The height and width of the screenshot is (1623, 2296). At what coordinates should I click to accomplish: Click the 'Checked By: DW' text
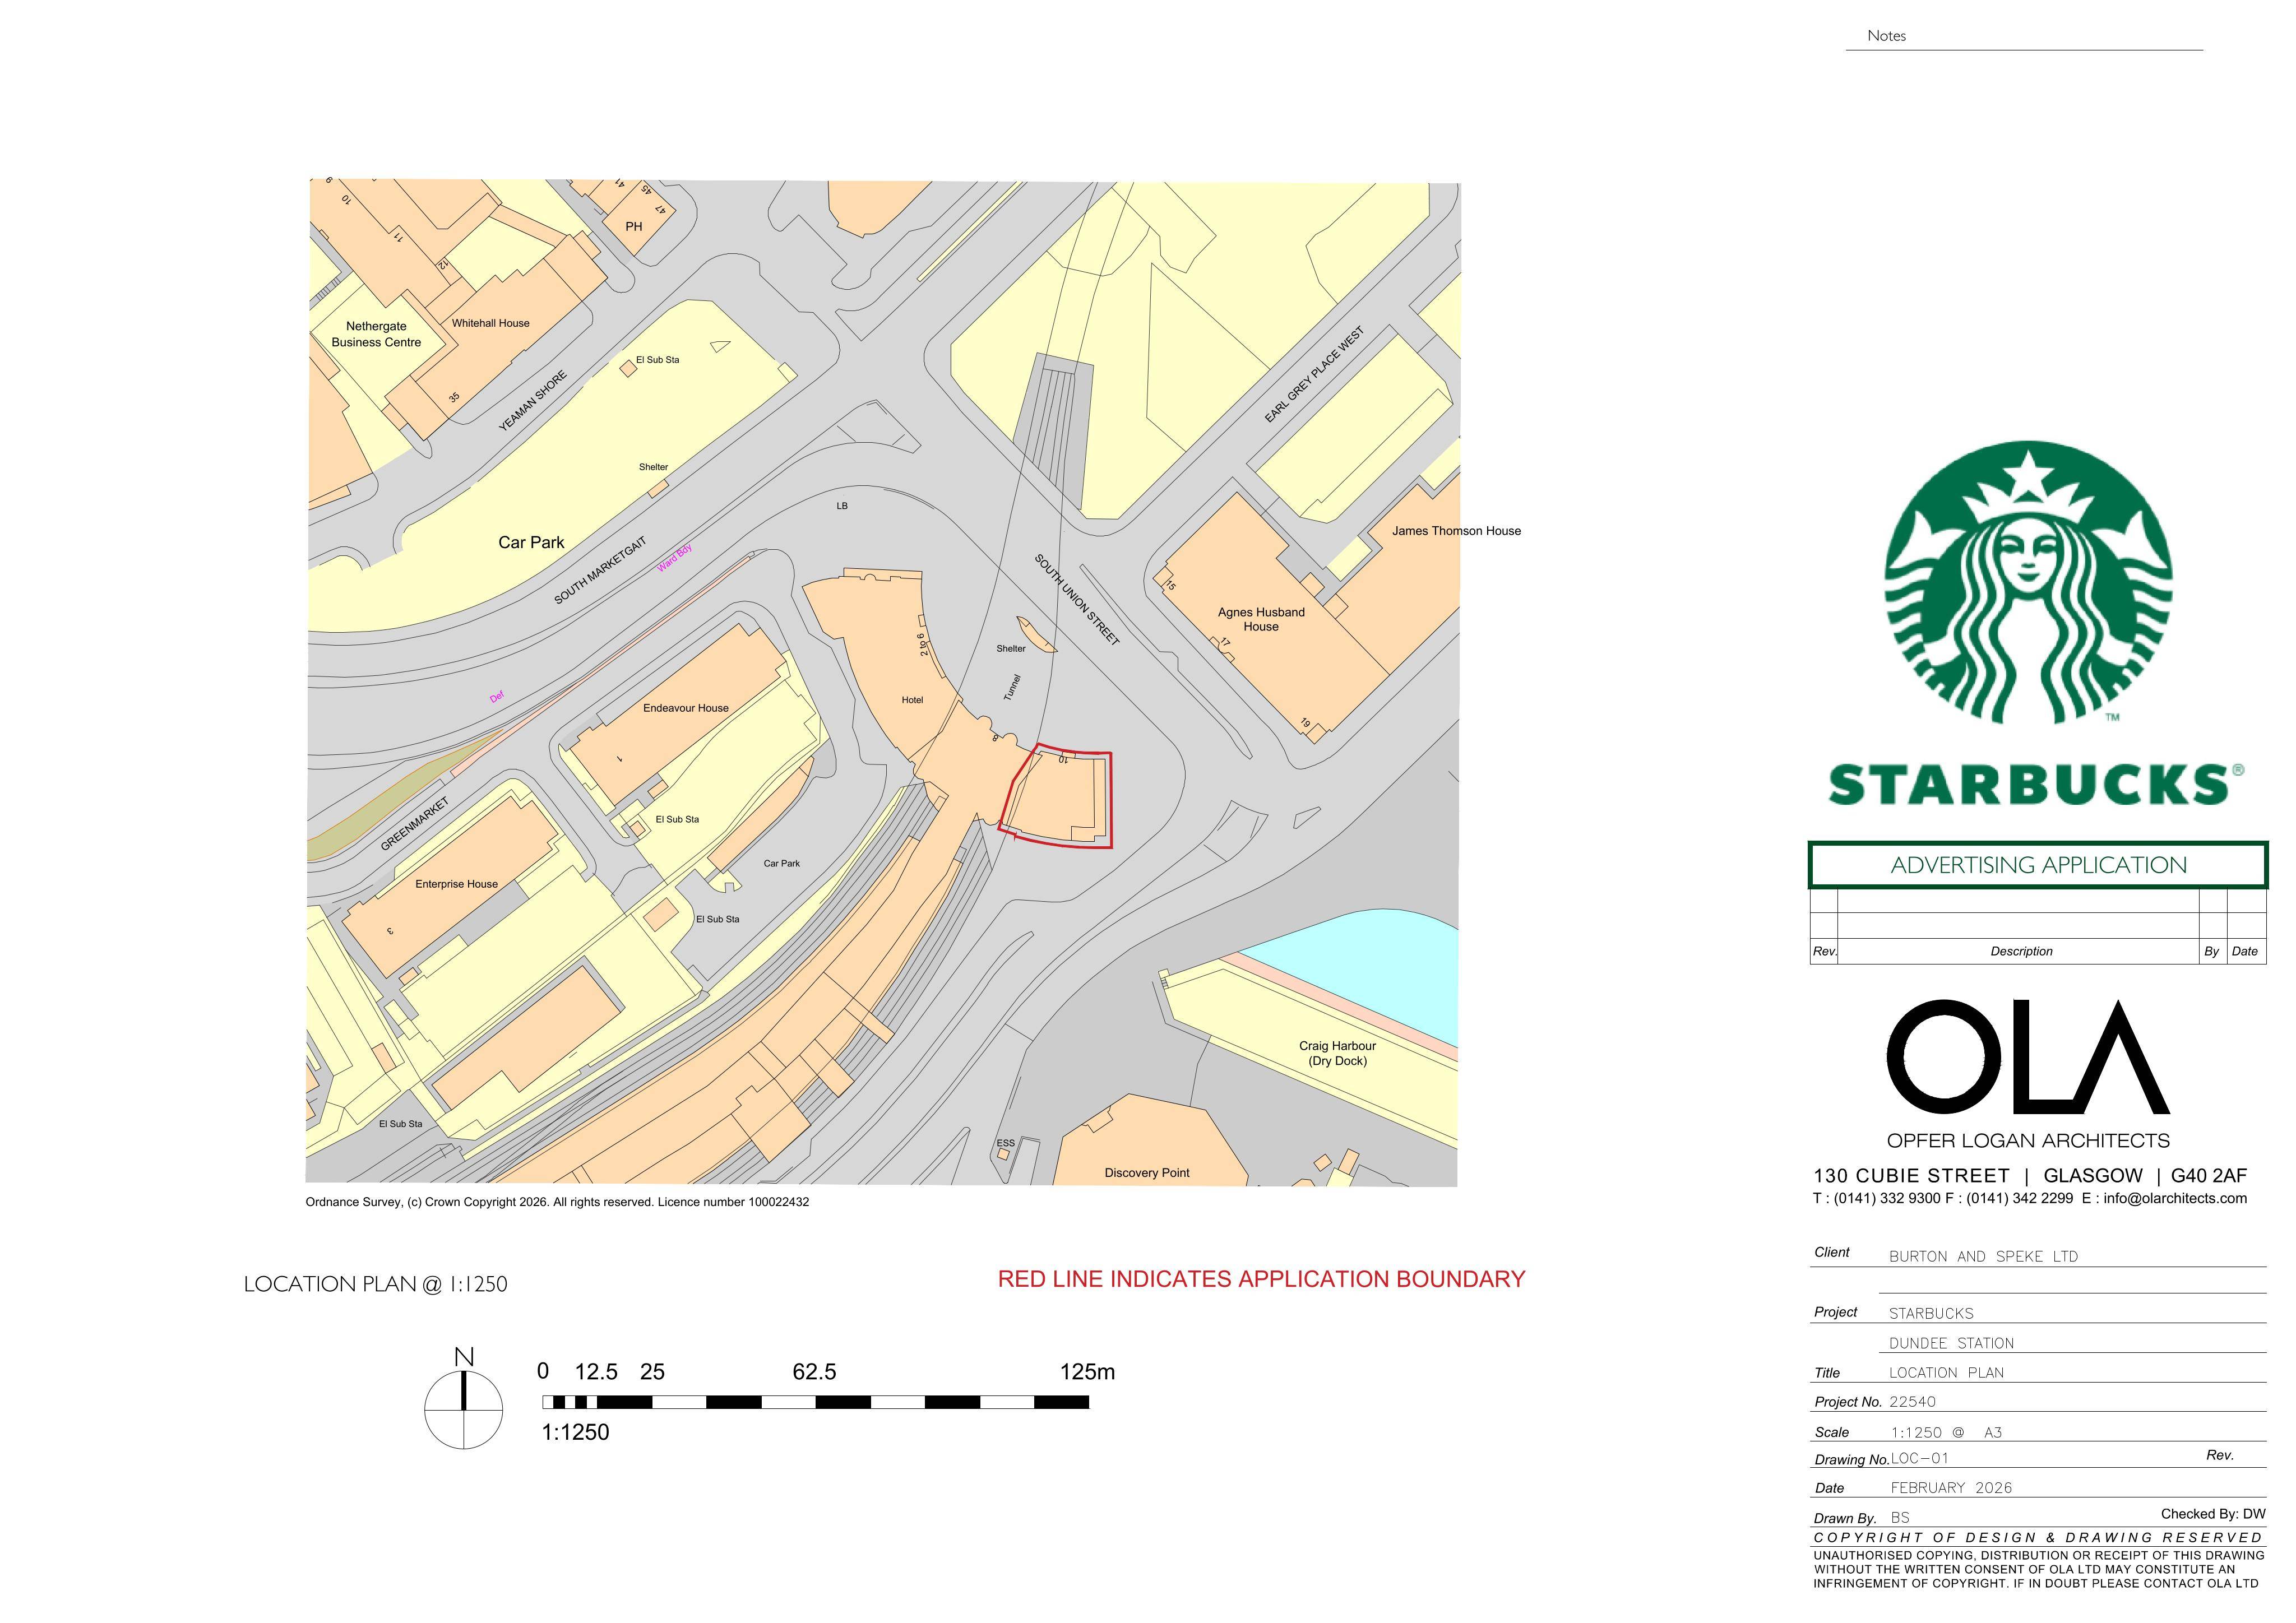click(x=2213, y=1514)
